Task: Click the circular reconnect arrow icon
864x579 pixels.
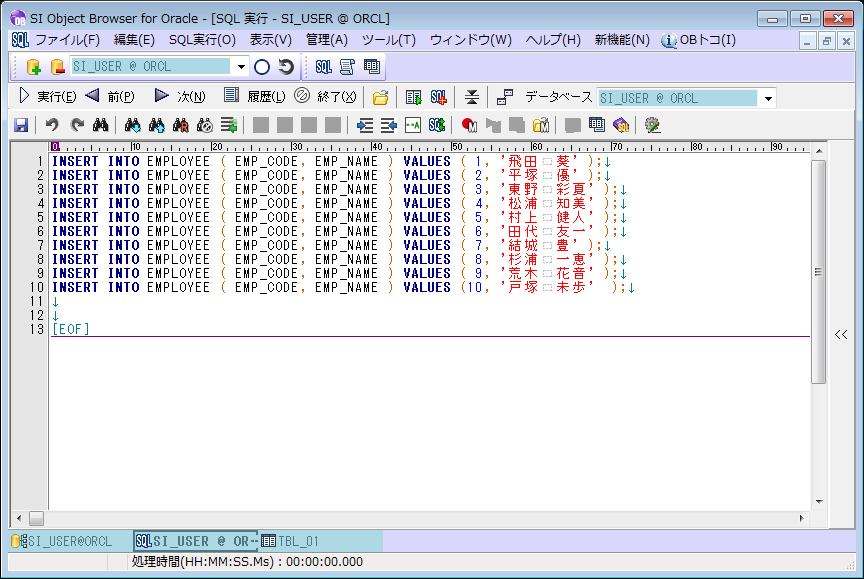Action: (x=286, y=67)
